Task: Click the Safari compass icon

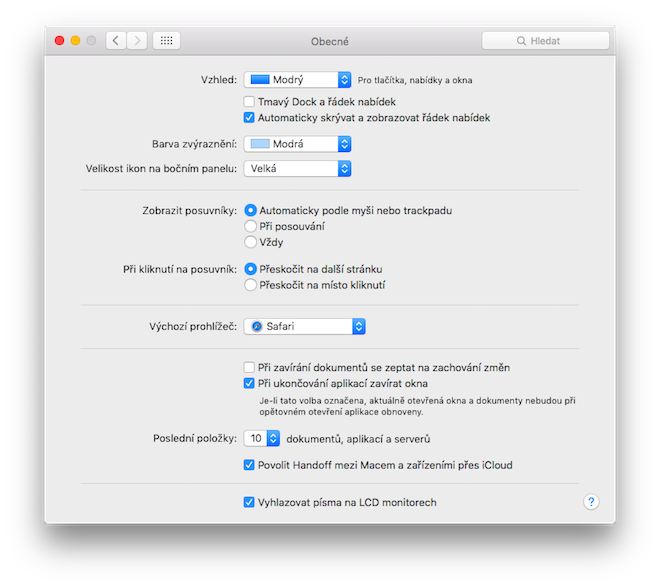Action: (257, 326)
